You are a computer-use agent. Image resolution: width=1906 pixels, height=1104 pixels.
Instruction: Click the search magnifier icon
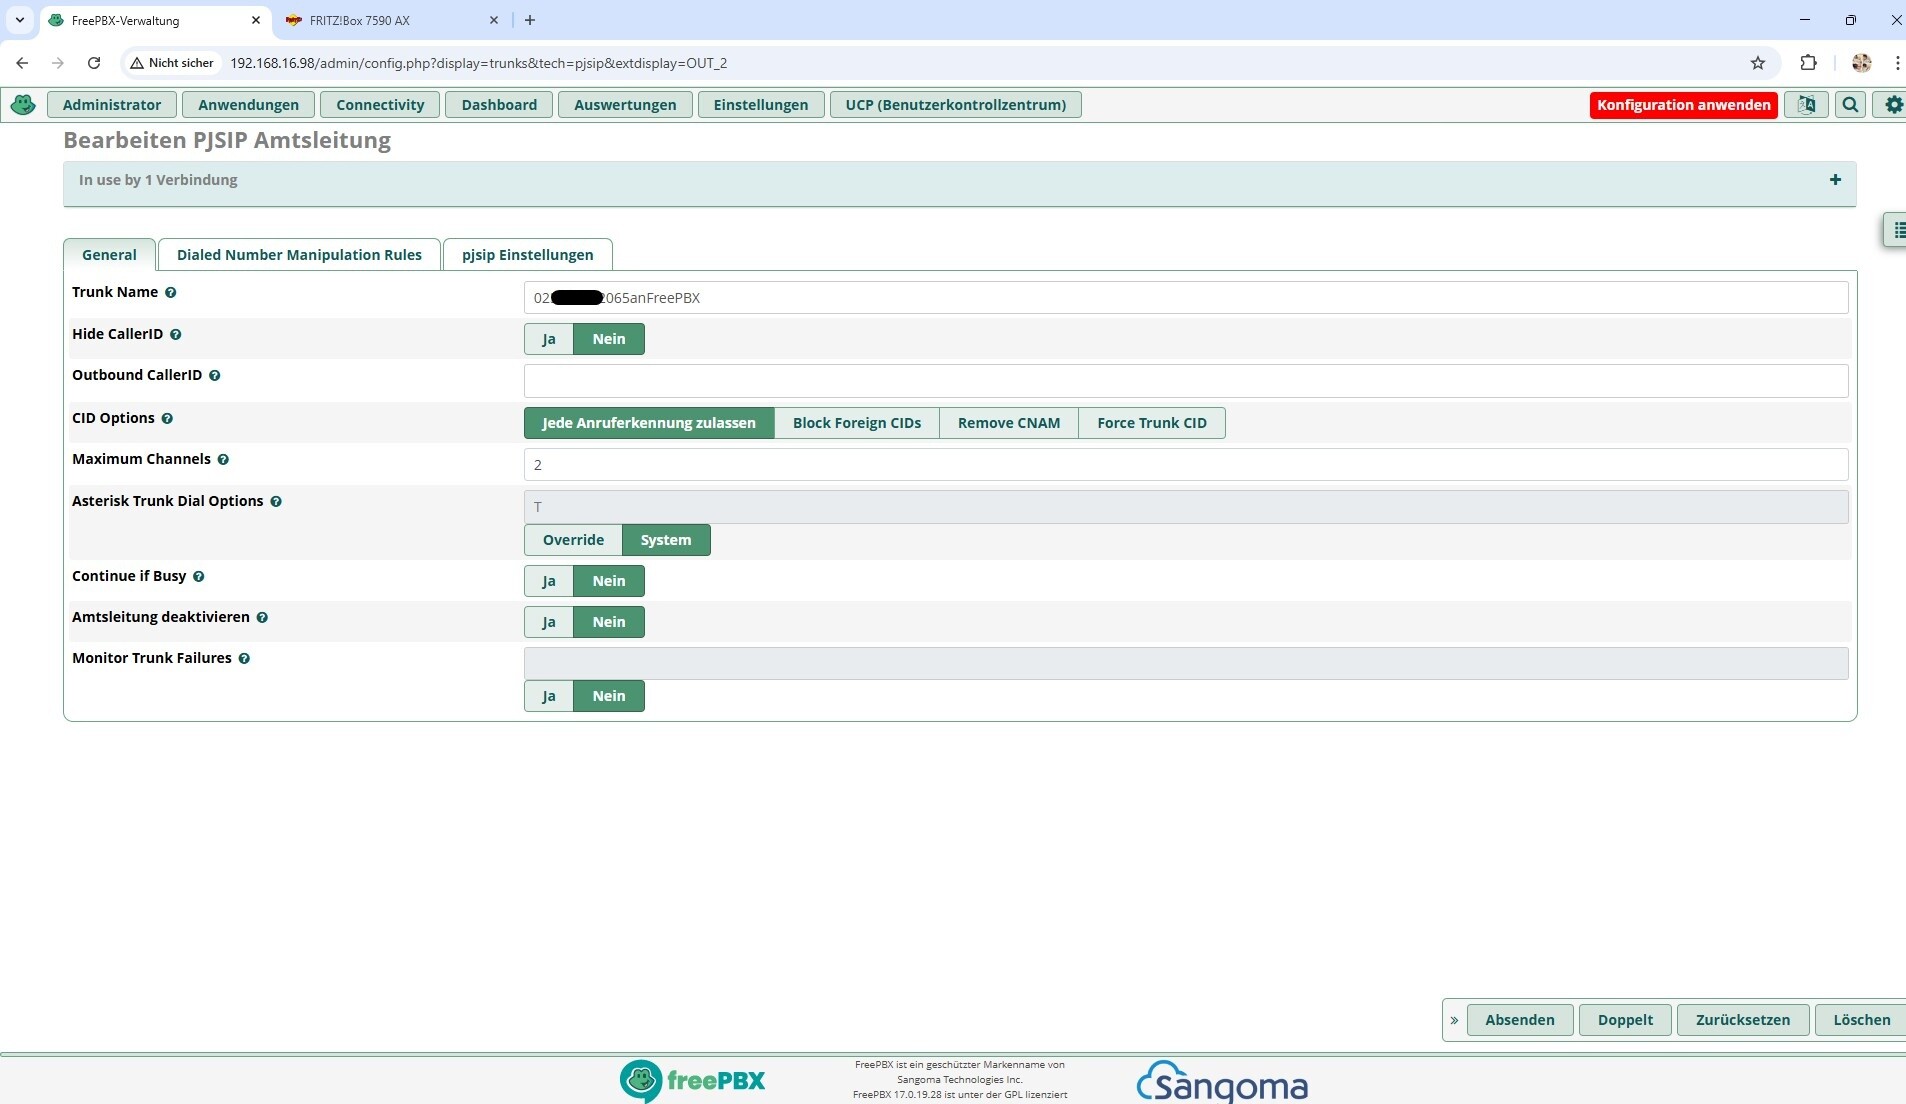click(1851, 105)
